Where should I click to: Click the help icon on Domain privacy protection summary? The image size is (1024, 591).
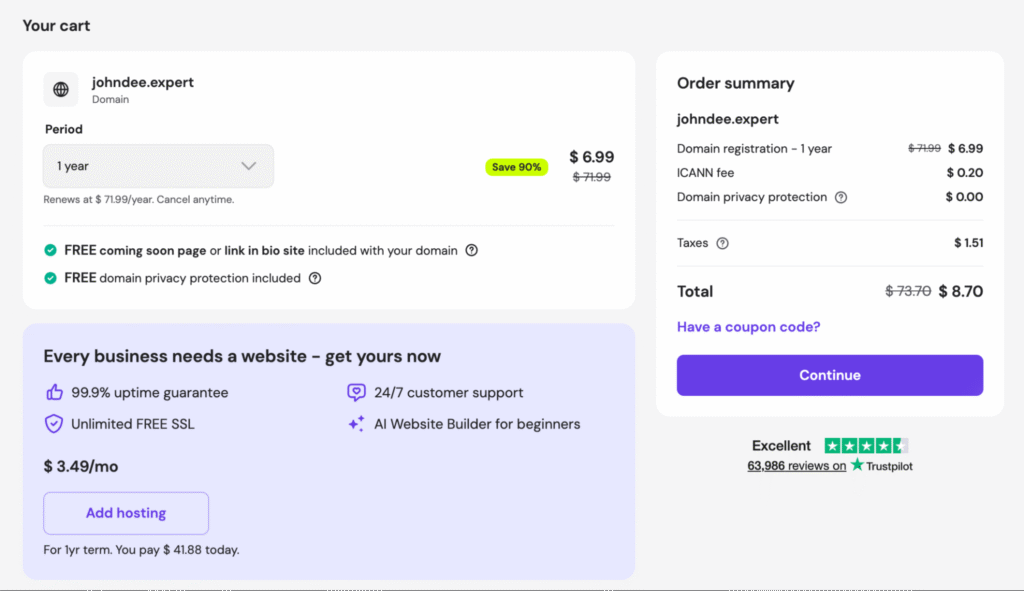click(x=841, y=197)
